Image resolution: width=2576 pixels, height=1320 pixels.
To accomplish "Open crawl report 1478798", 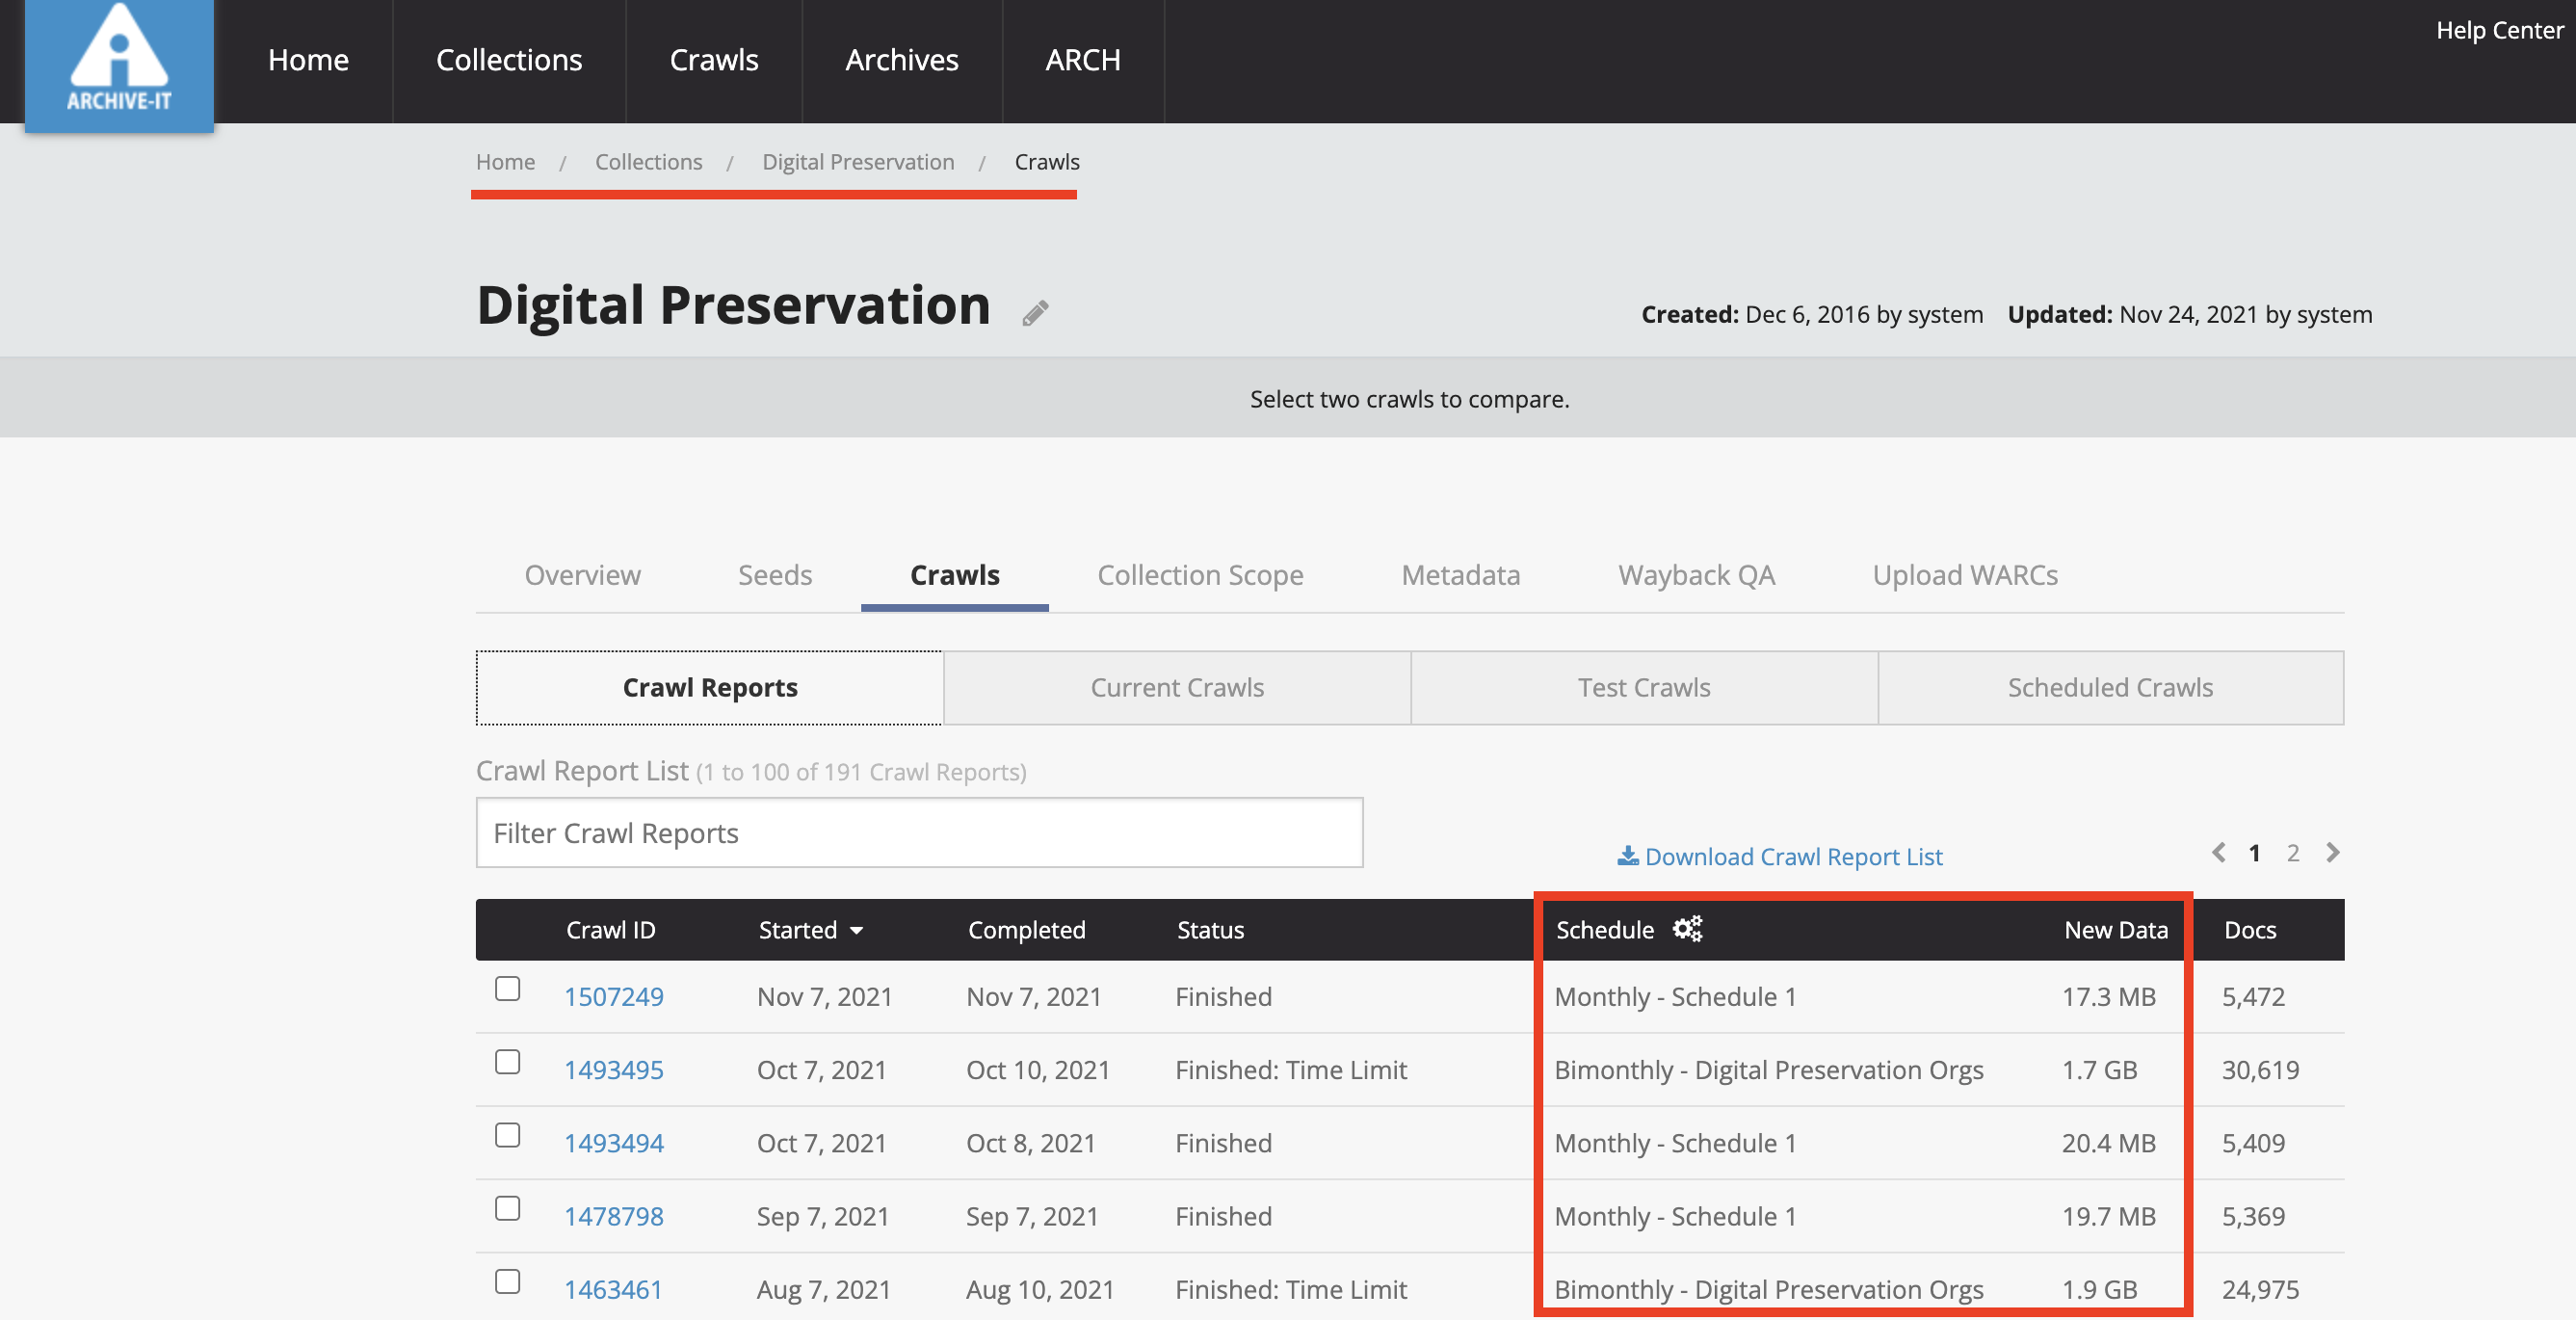I will point(613,1216).
